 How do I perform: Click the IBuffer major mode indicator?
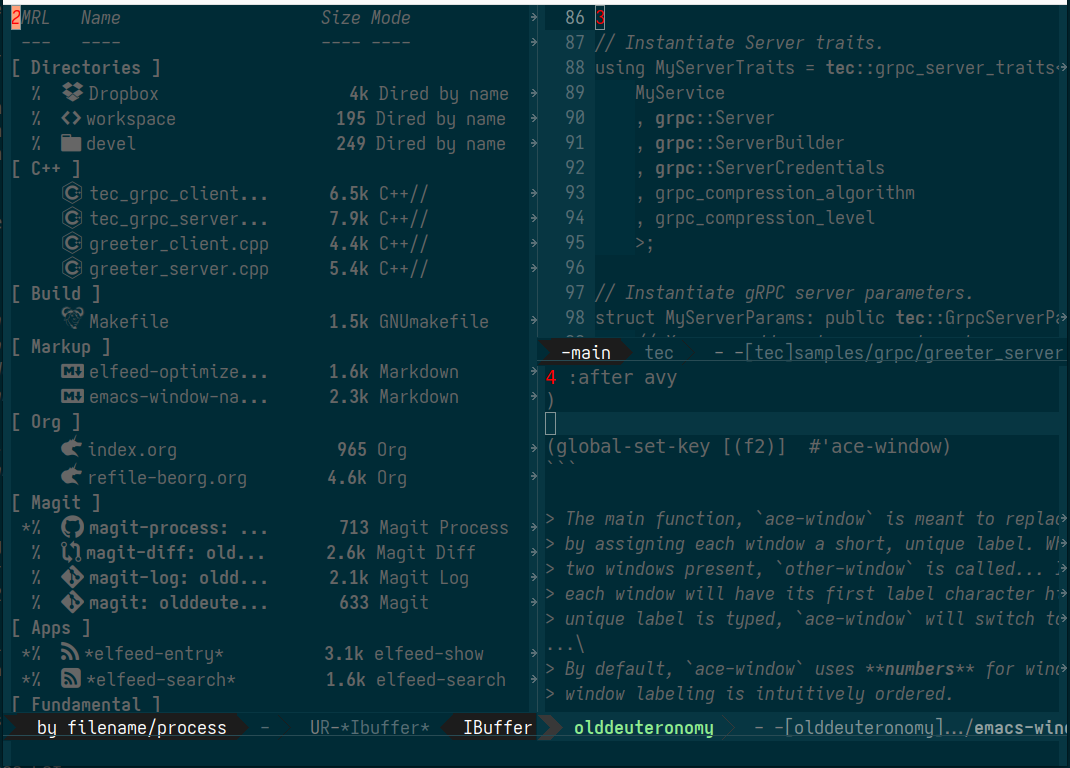coord(497,728)
